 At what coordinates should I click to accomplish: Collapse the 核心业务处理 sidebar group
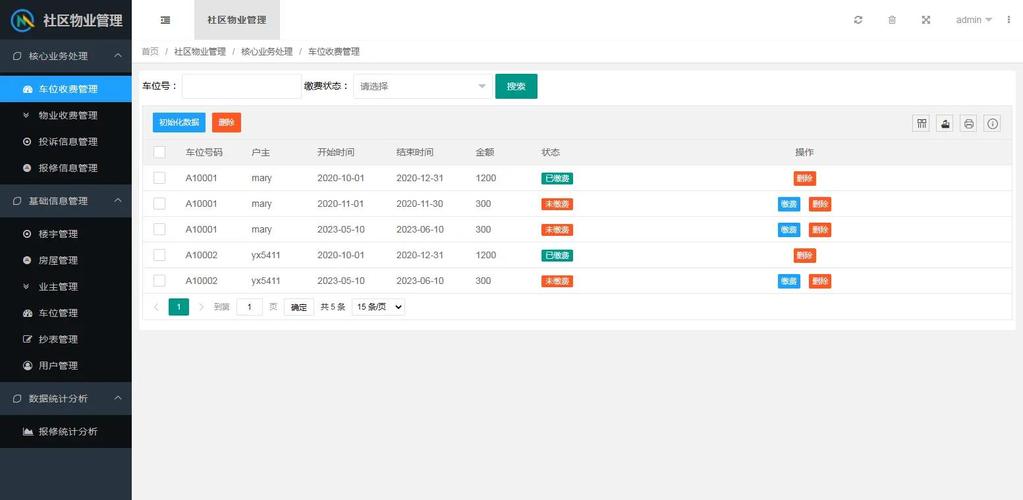[66, 56]
